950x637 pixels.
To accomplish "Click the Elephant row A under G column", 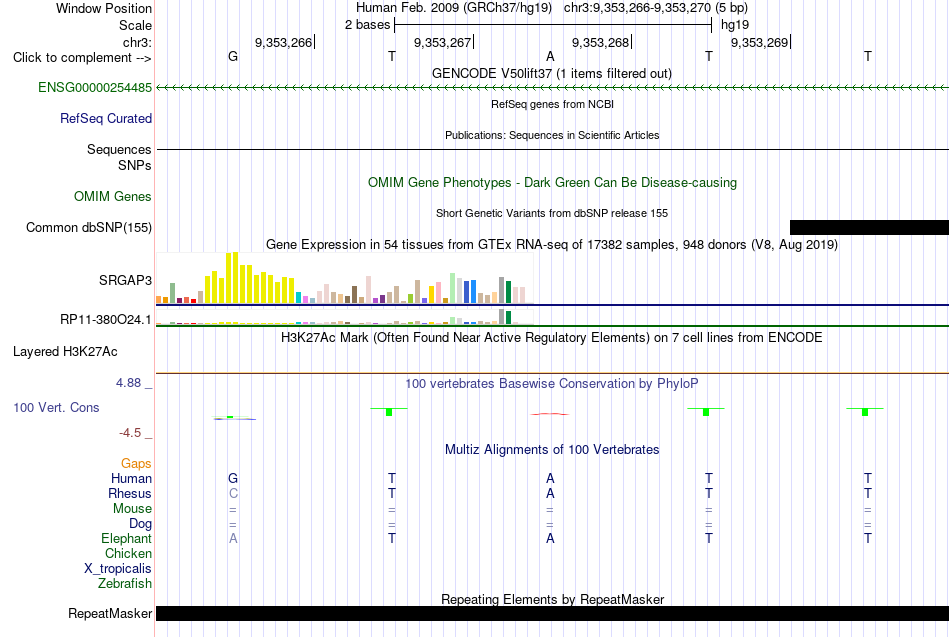I will pos(233,539).
